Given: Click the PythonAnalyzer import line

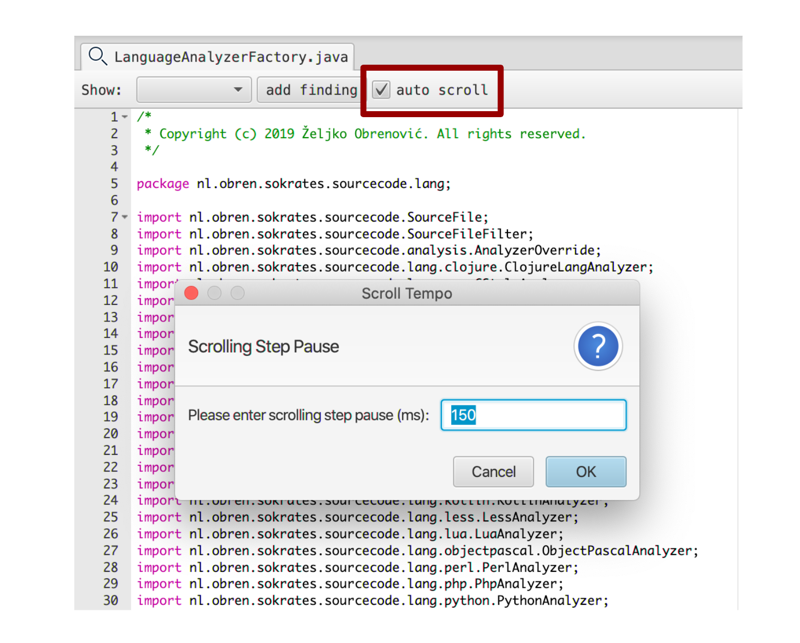Looking at the screenshot, I should pyautogui.click(x=372, y=600).
